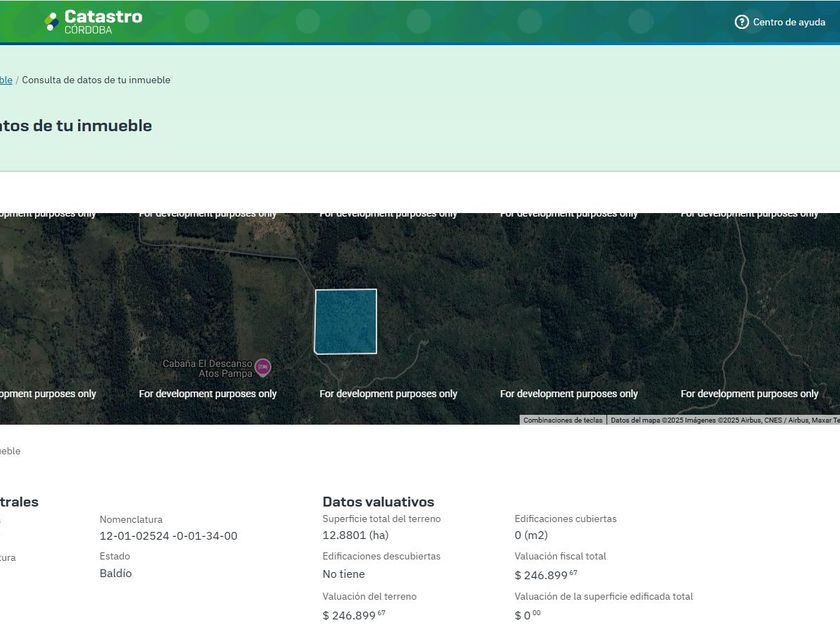Click the map data attribution text
Image resolution: width=840 pixels, height=630 pixels.
click(724, 420)
